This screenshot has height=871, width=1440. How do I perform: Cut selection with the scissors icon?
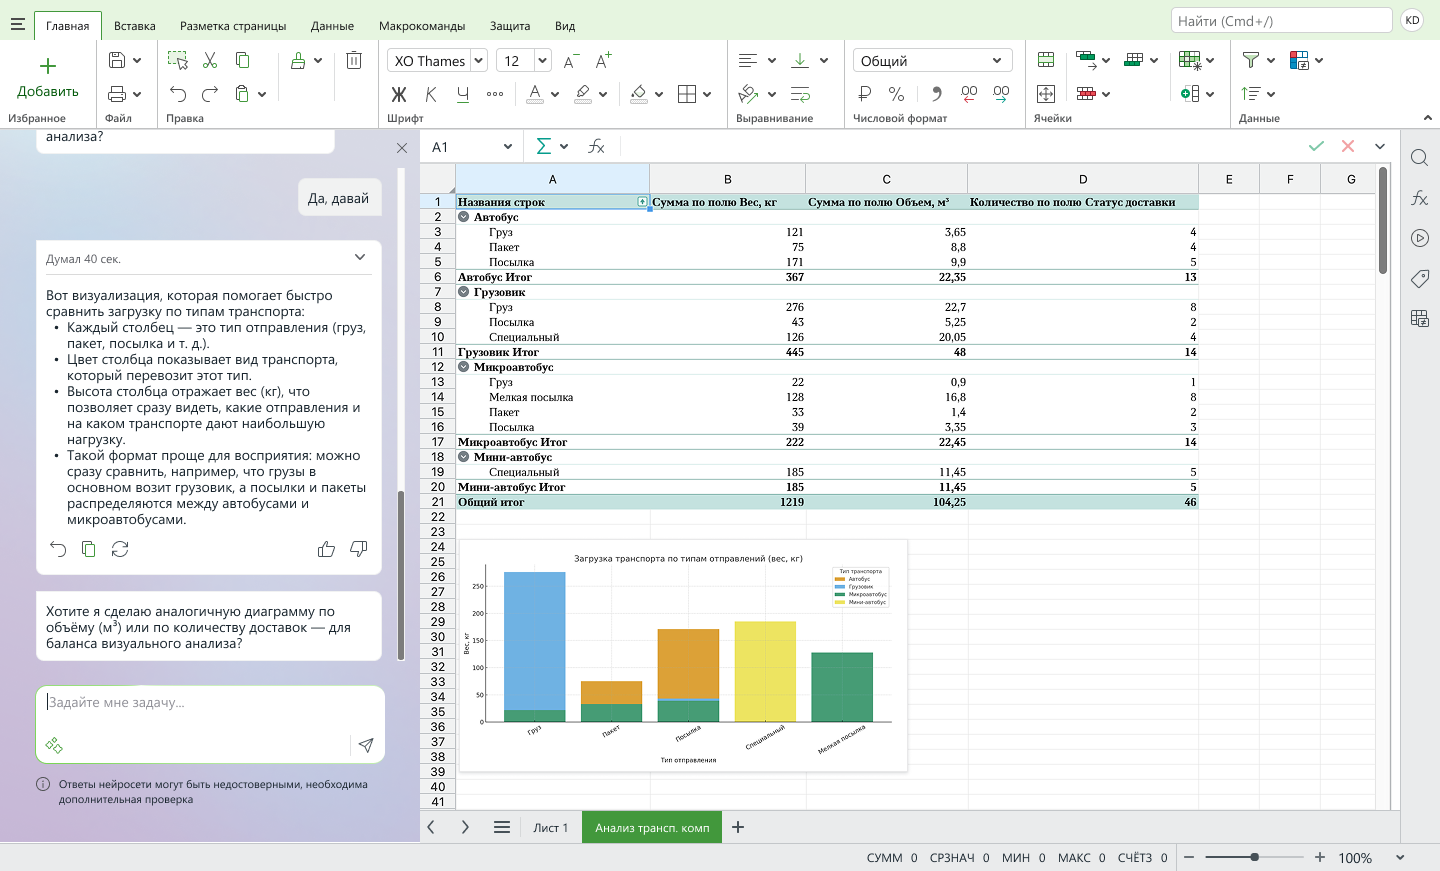coord(210,61)
